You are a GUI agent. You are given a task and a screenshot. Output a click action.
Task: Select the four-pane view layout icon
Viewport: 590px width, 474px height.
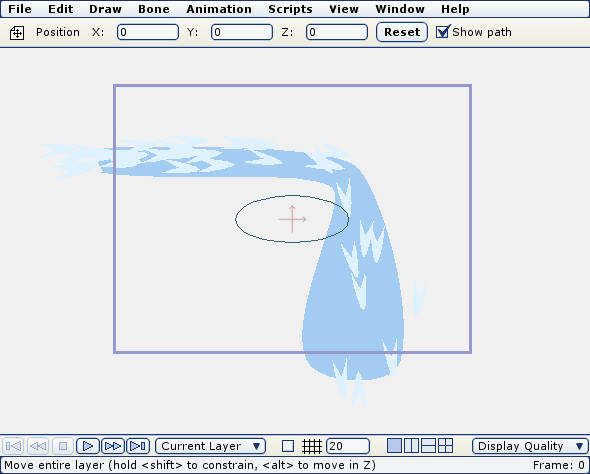tap(446, 446)
